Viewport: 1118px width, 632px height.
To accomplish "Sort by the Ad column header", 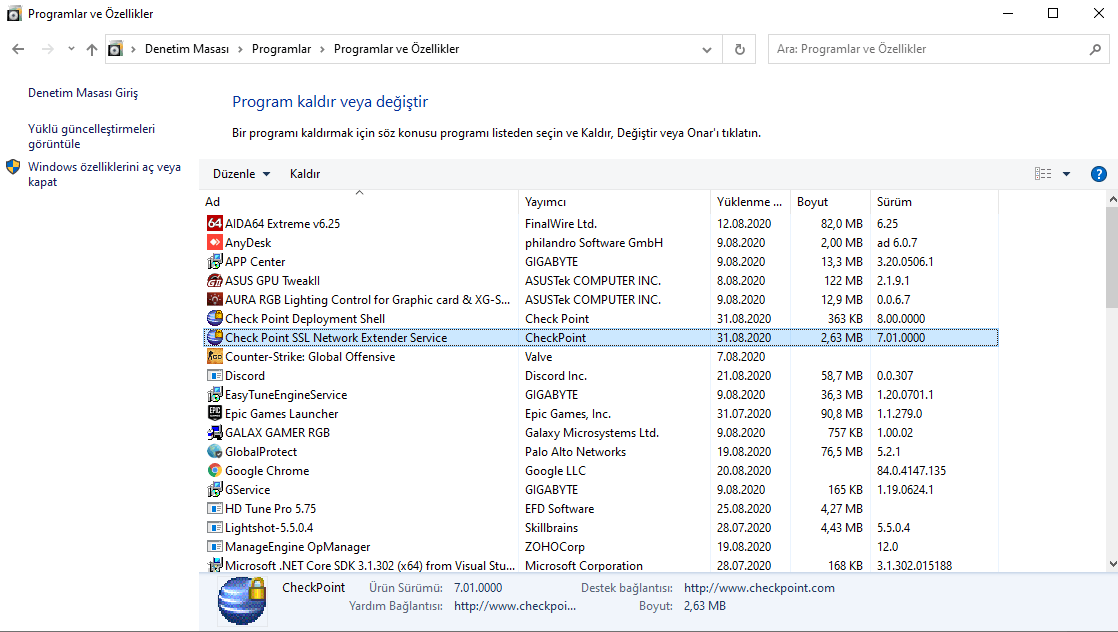I will point(360,202).
